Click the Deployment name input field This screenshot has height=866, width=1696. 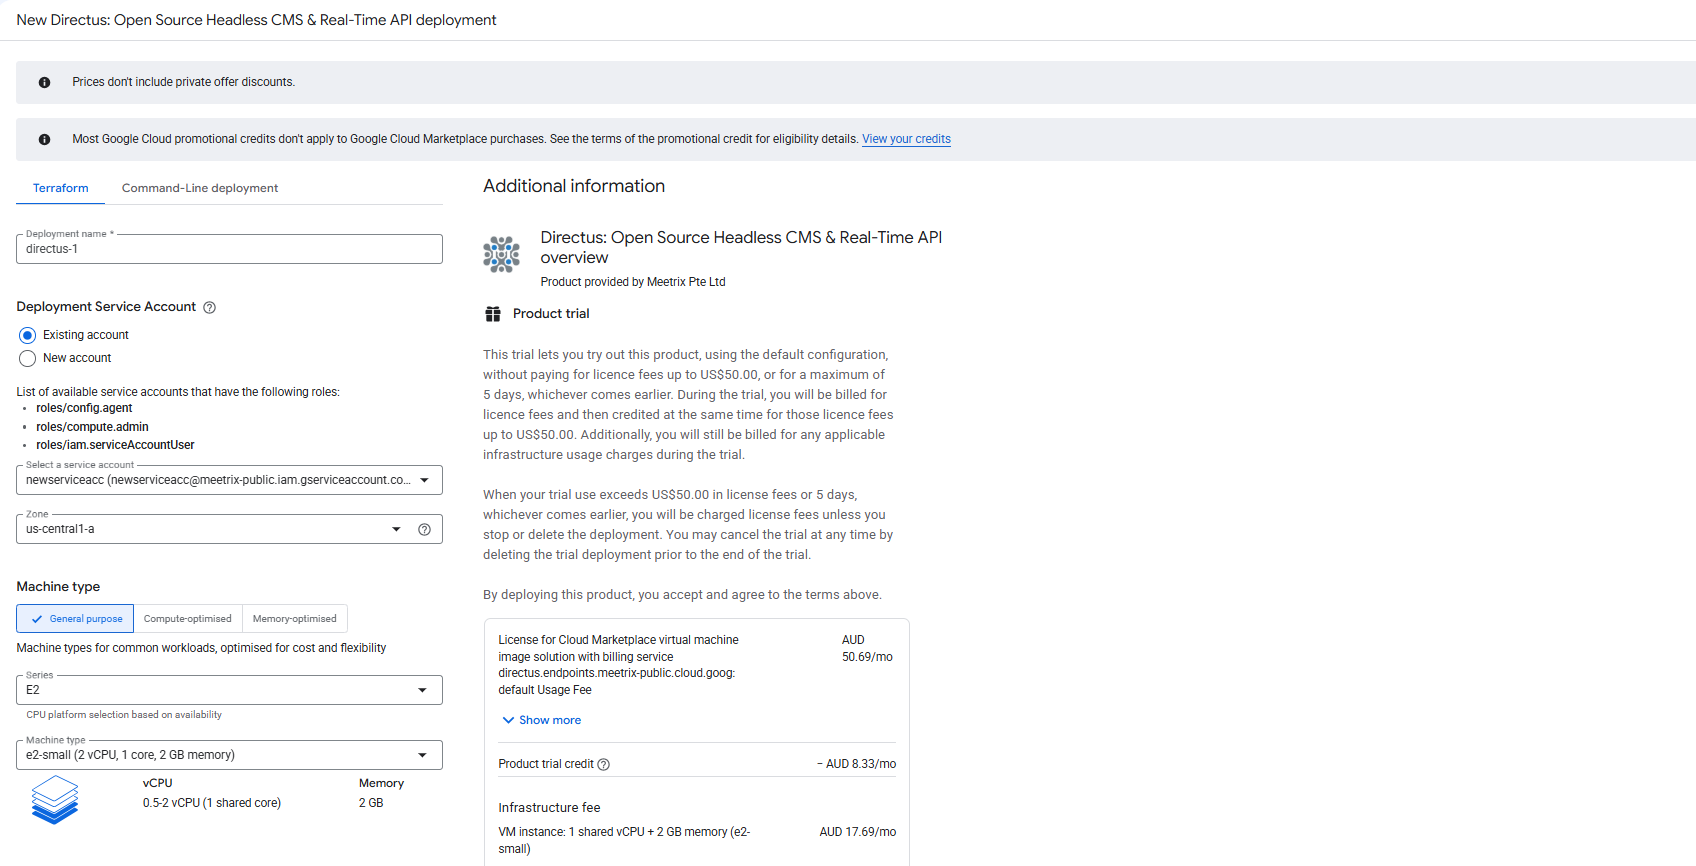click(229, 249)
